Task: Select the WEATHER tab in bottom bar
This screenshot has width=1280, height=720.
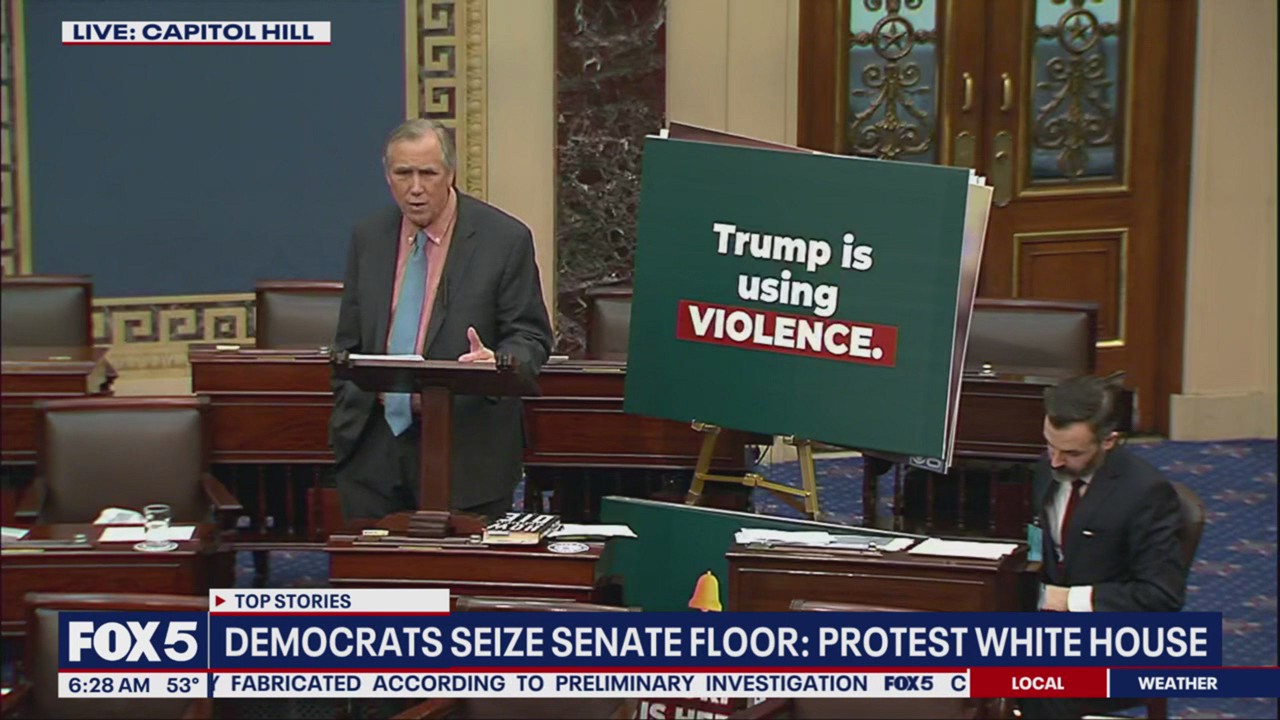Action: click(1177, 684)
